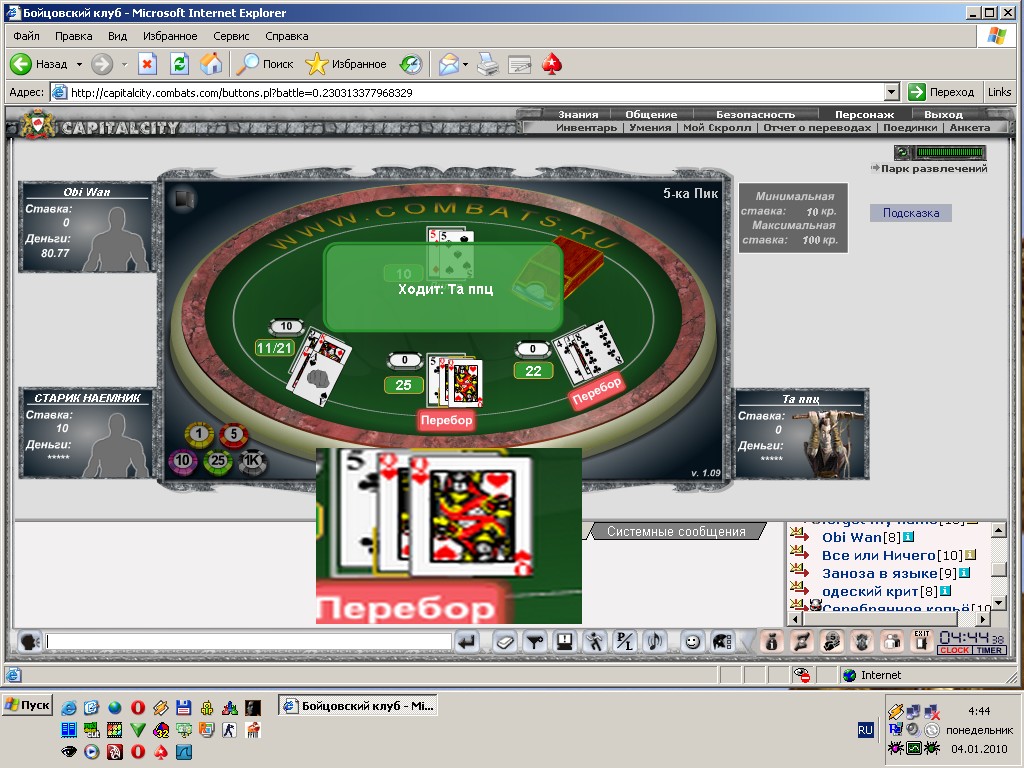The image size is (1024, 768).
Task: Click the Системные сообщения tab
Action: coord(676,532)
